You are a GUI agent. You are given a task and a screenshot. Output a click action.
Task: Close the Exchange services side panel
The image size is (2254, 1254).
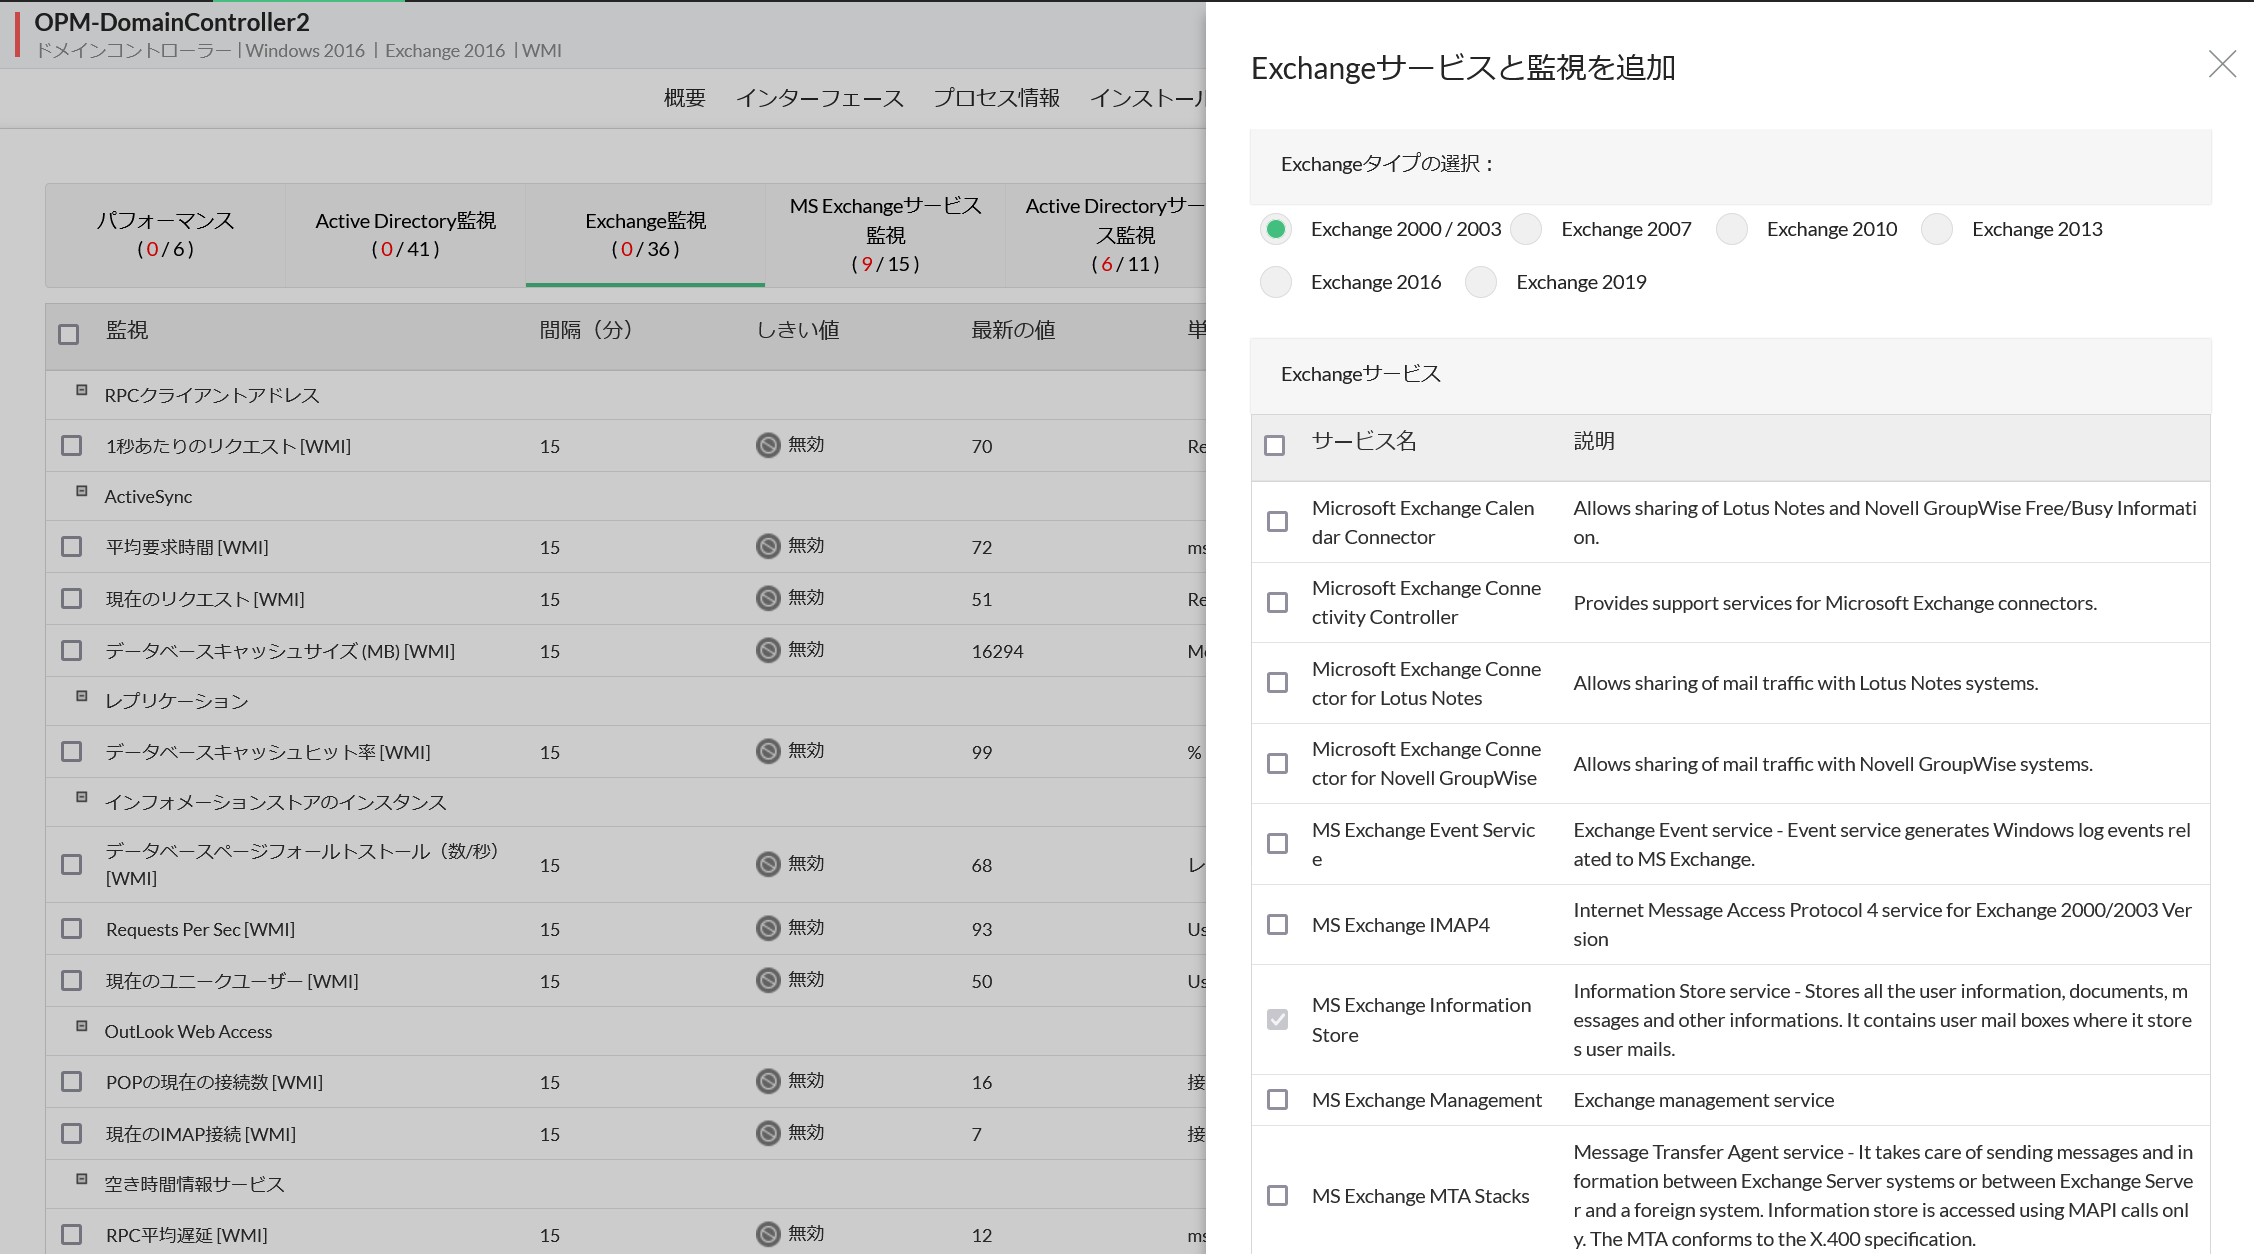pyautogui.click(x=2221, y=65)
